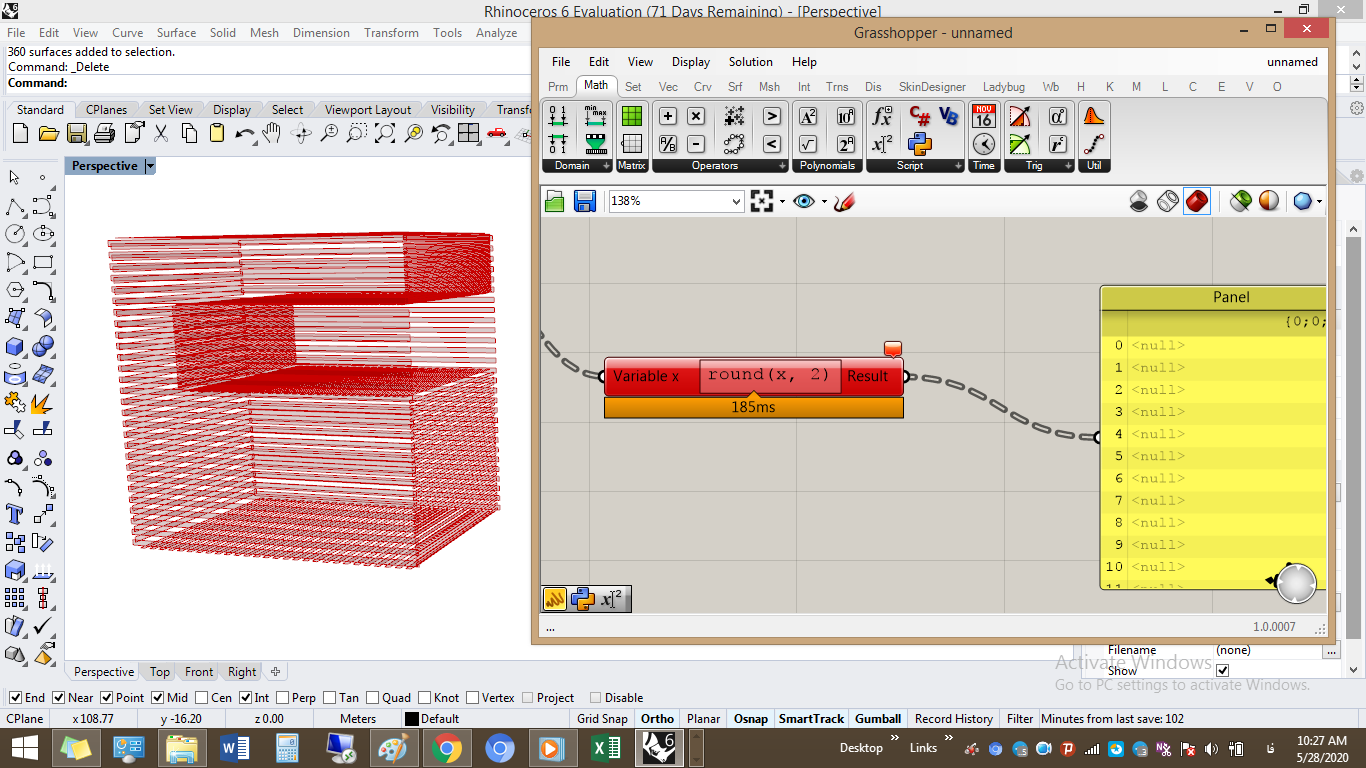Expand the Perspective viewport title dropdown arrow
The image size is (1366, 768).
150,166
